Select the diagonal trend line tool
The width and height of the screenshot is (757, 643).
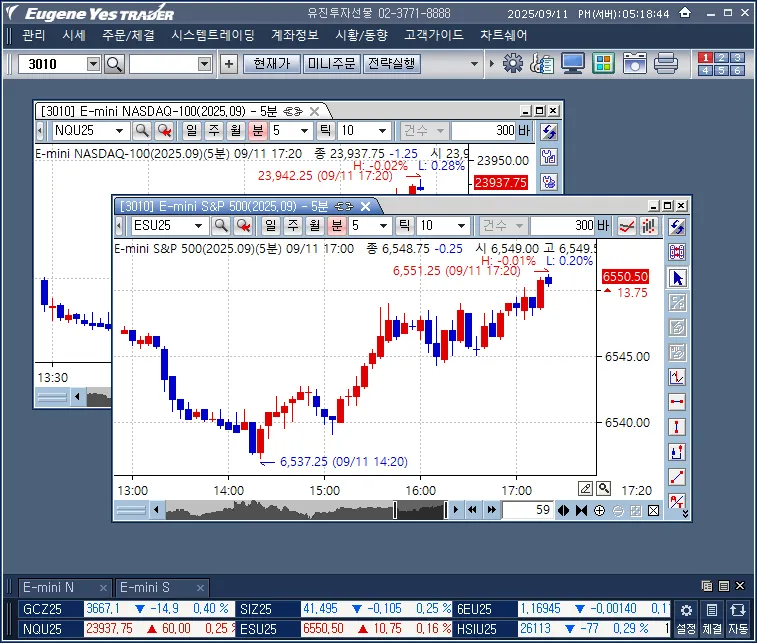pos(677,477)
